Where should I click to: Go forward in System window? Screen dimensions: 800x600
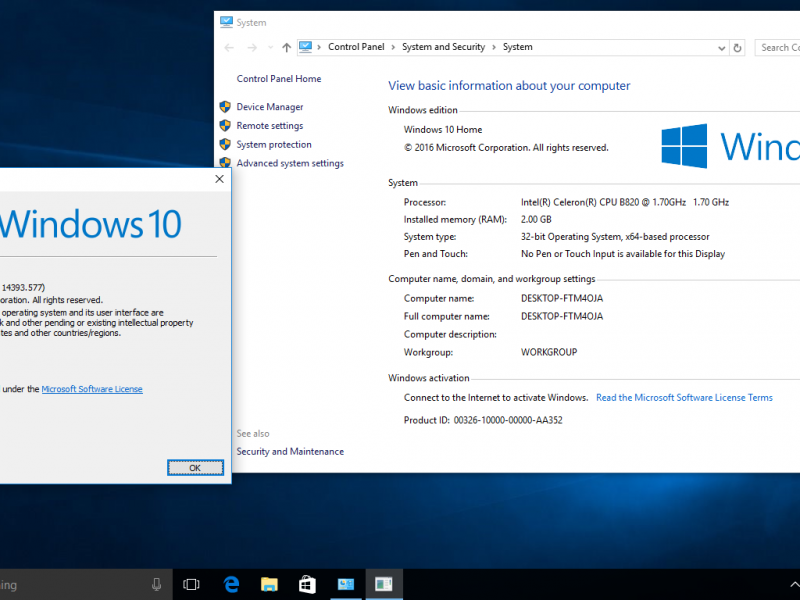[252, 47]
